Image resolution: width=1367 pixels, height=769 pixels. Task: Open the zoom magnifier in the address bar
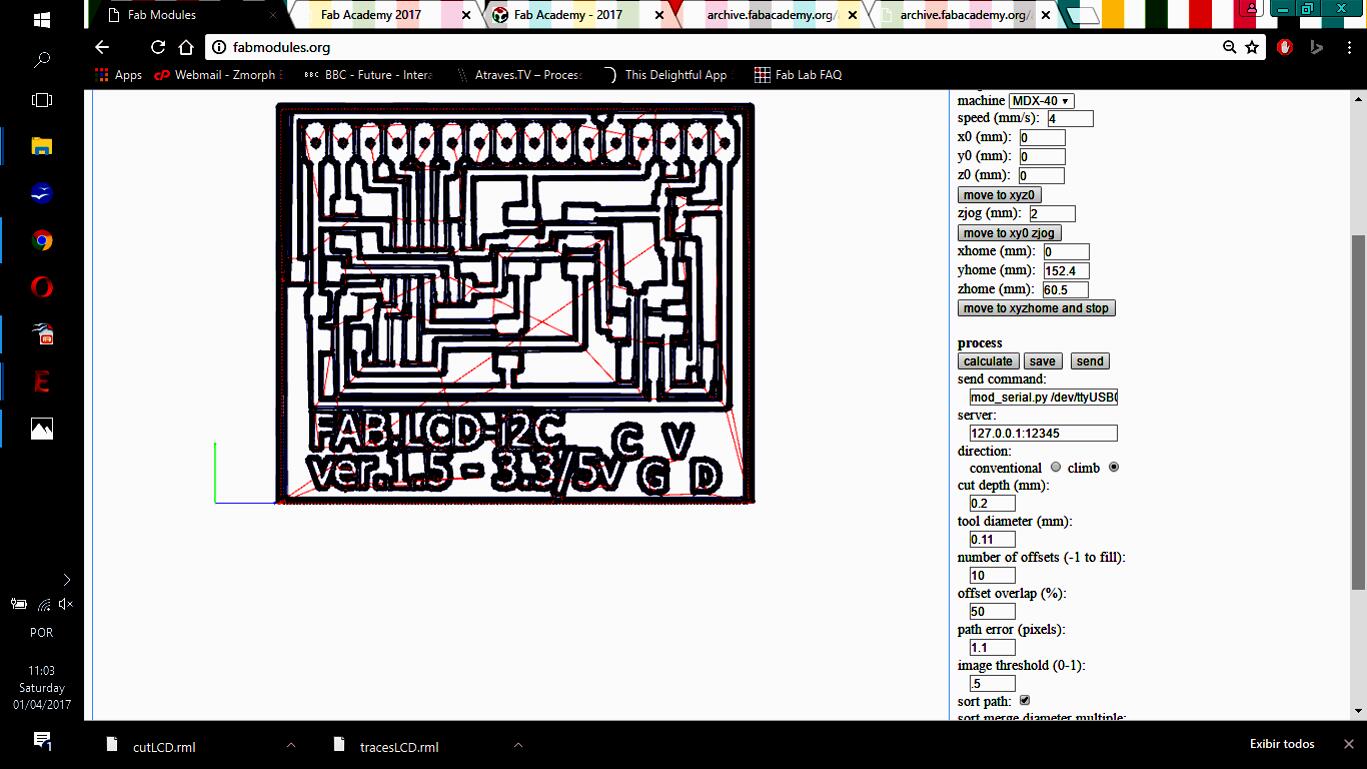1230,47
